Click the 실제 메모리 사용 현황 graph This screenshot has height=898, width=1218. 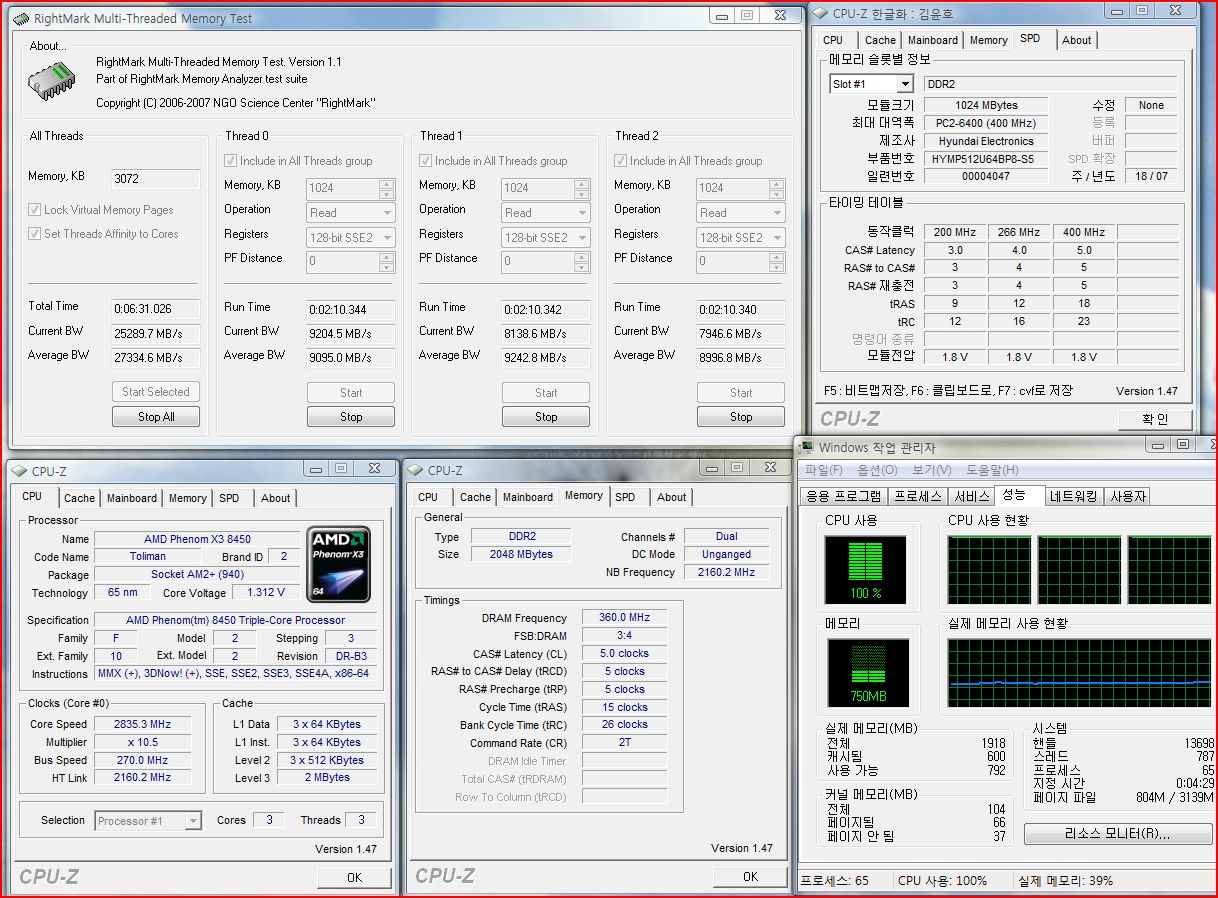point(1079,674)
